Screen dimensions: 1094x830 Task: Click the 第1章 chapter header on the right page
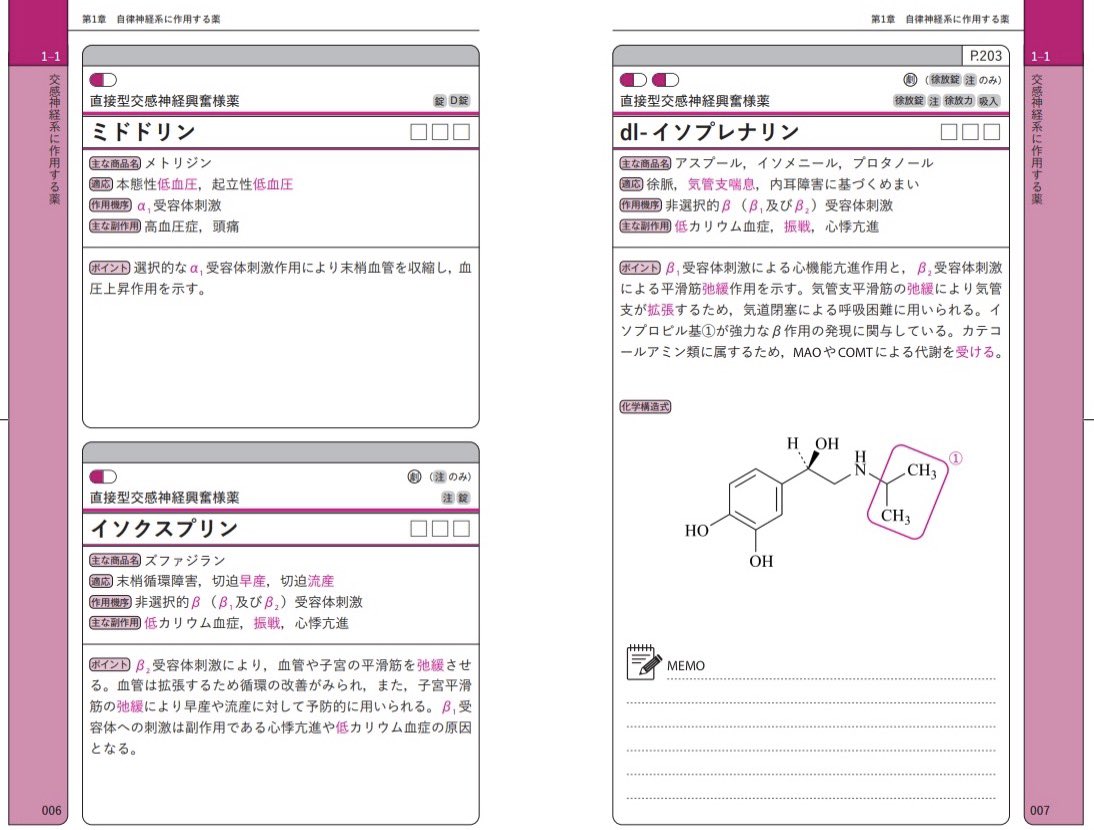click(x=940, y=20)
